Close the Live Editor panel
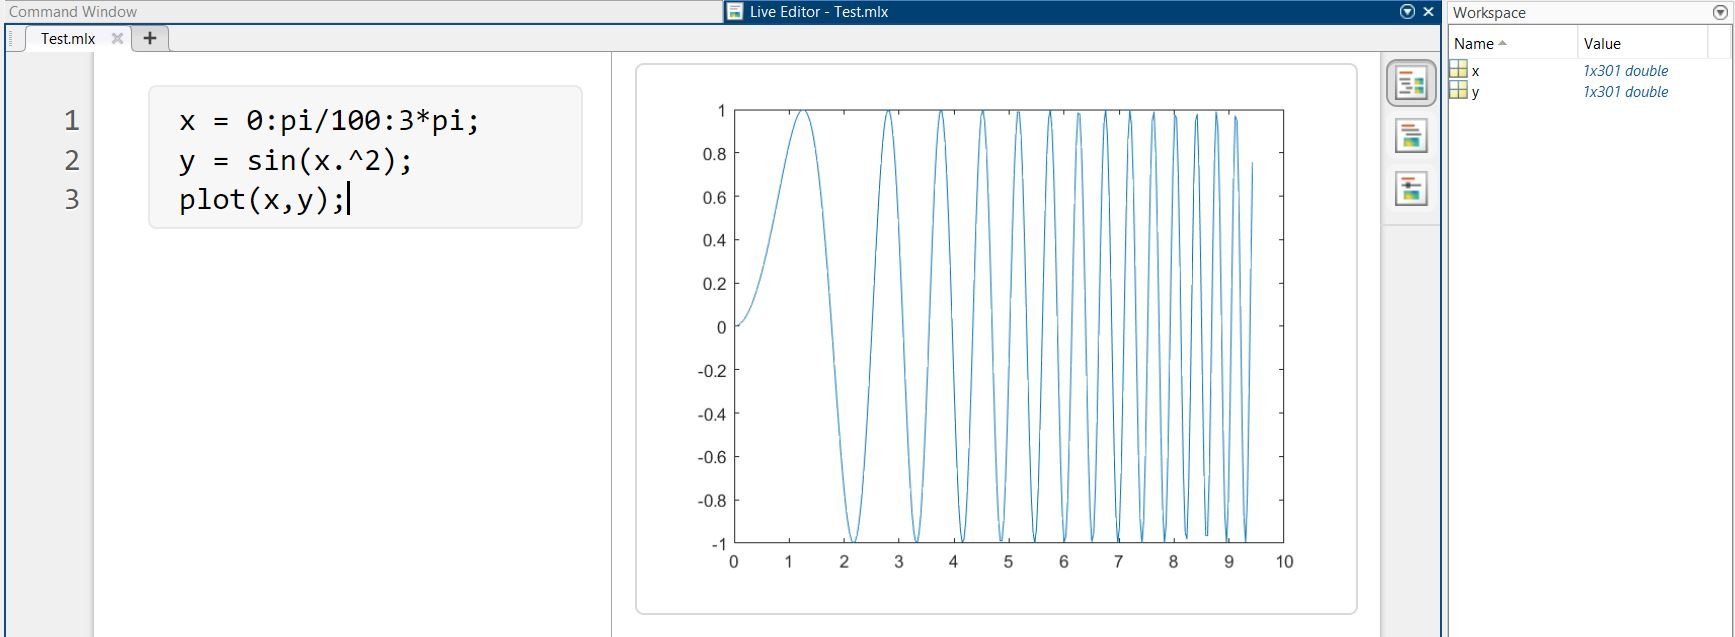This screenshot has height=637, width=1735. [x=1428, y=12]
